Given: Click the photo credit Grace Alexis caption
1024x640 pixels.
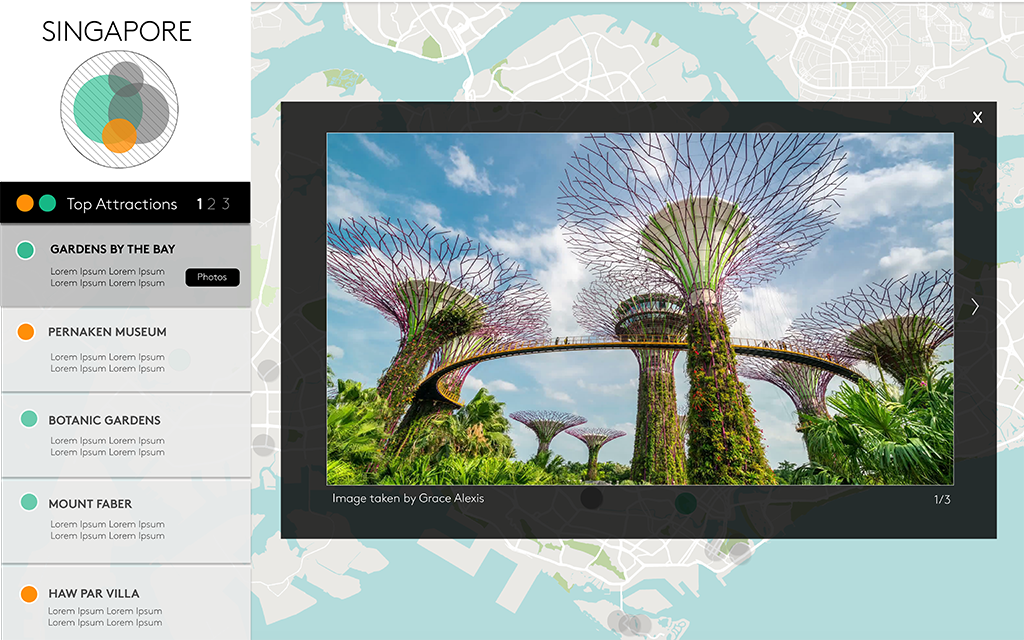Looking at the screenshot, I should point(408,498).
